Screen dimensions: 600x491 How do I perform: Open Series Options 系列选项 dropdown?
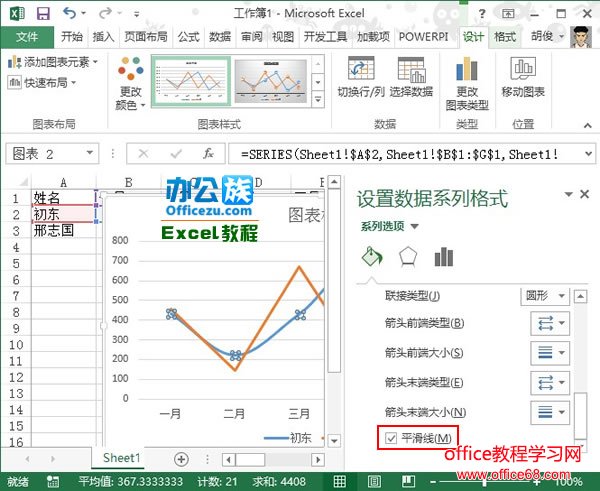point(390,226)
